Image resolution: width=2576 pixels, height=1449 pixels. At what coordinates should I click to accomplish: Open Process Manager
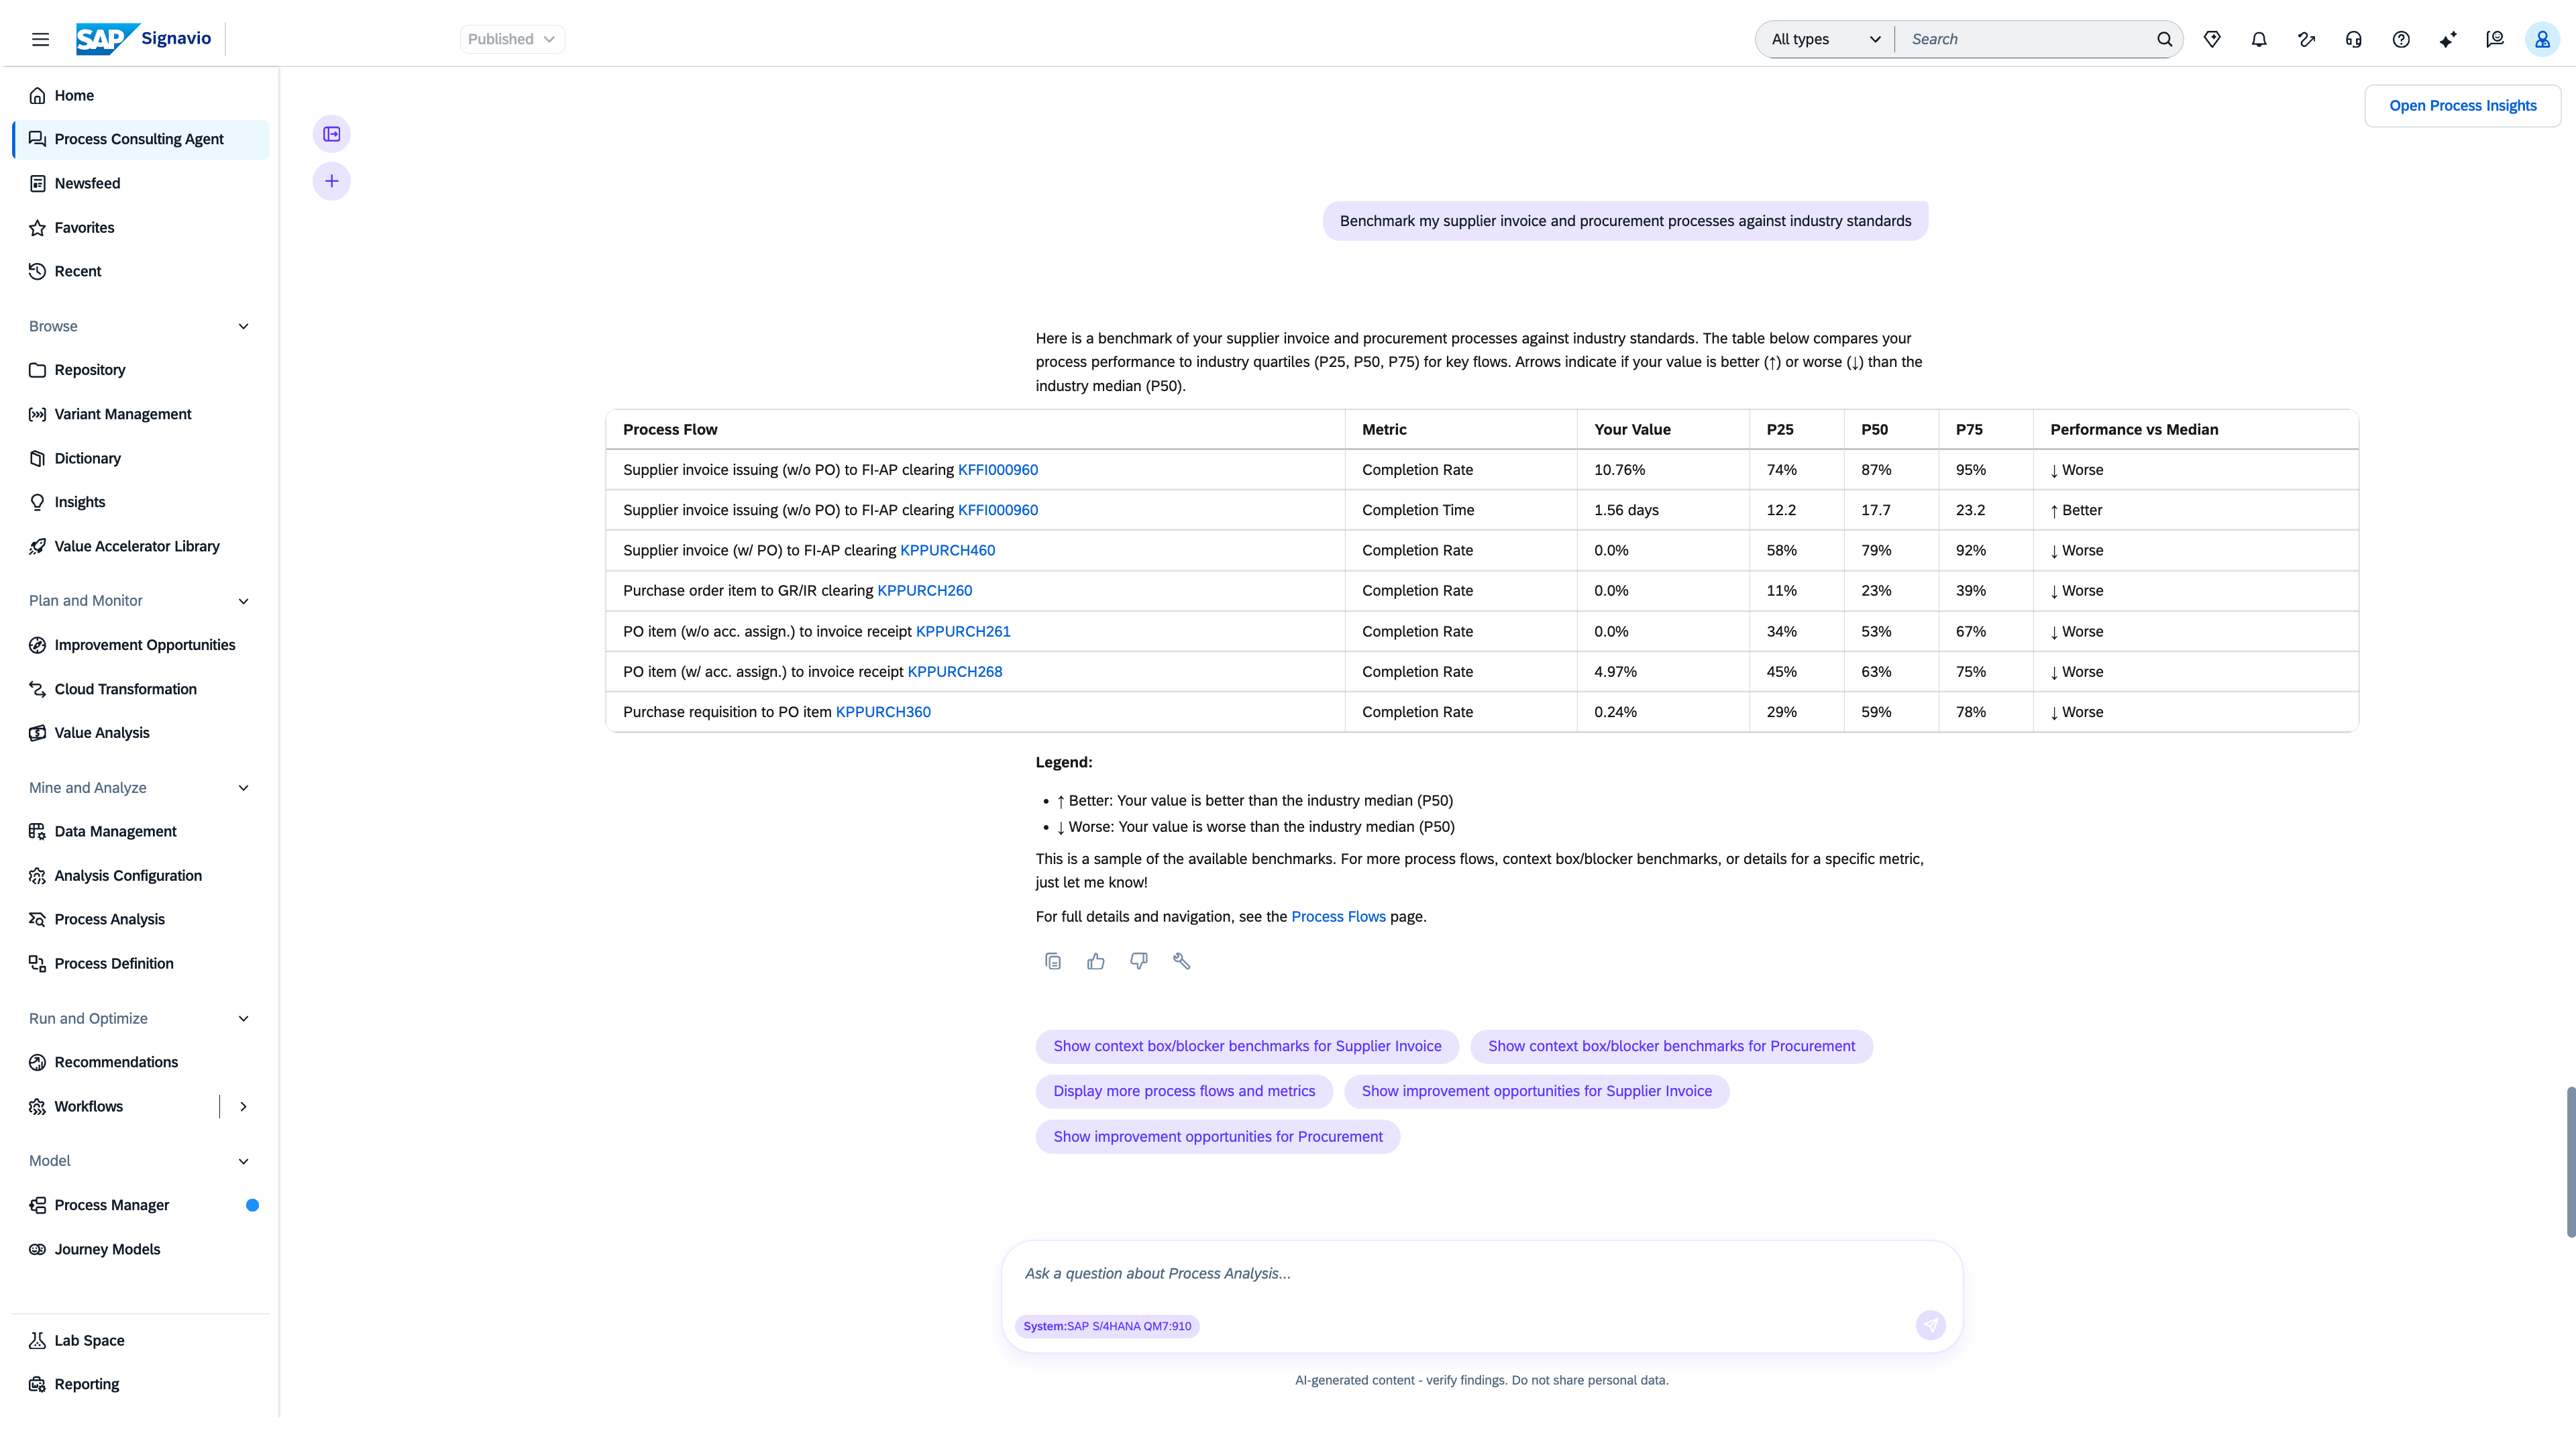coord(140,1205)
